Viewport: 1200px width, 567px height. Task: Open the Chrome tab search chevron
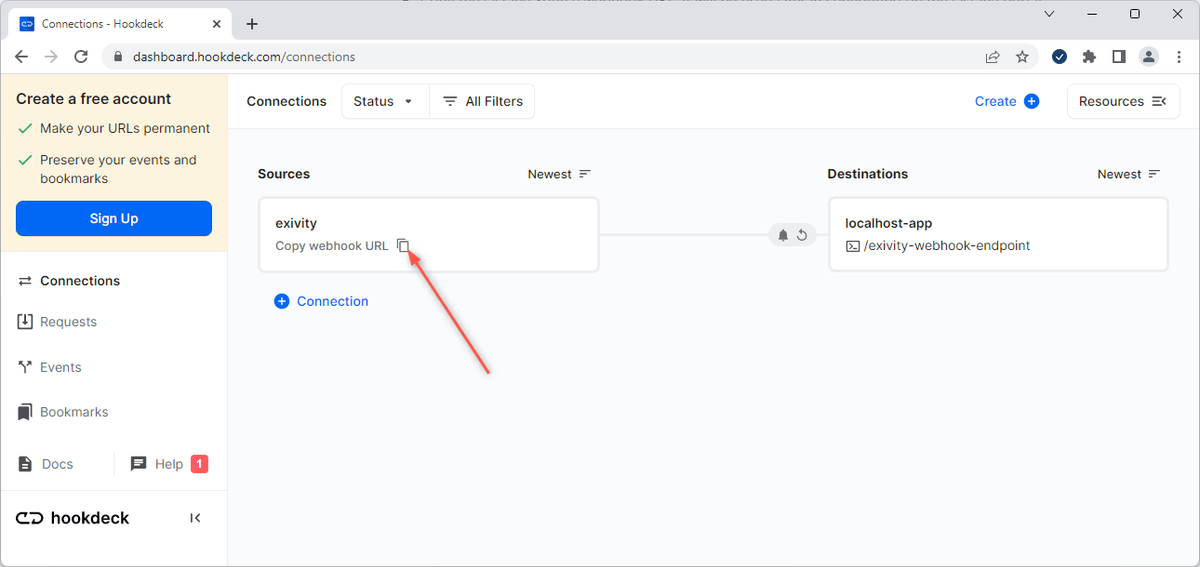point(1049,14)
